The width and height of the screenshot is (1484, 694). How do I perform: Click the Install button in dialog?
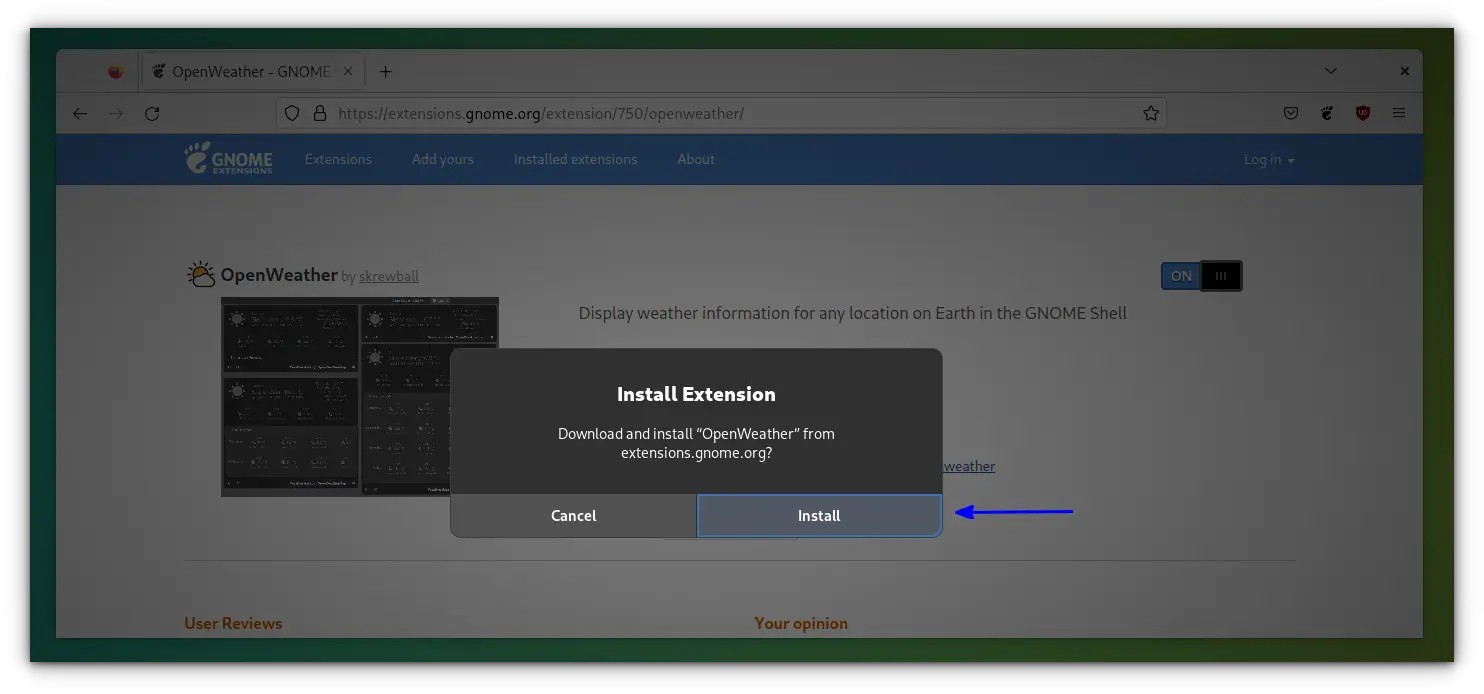(819, 515)
